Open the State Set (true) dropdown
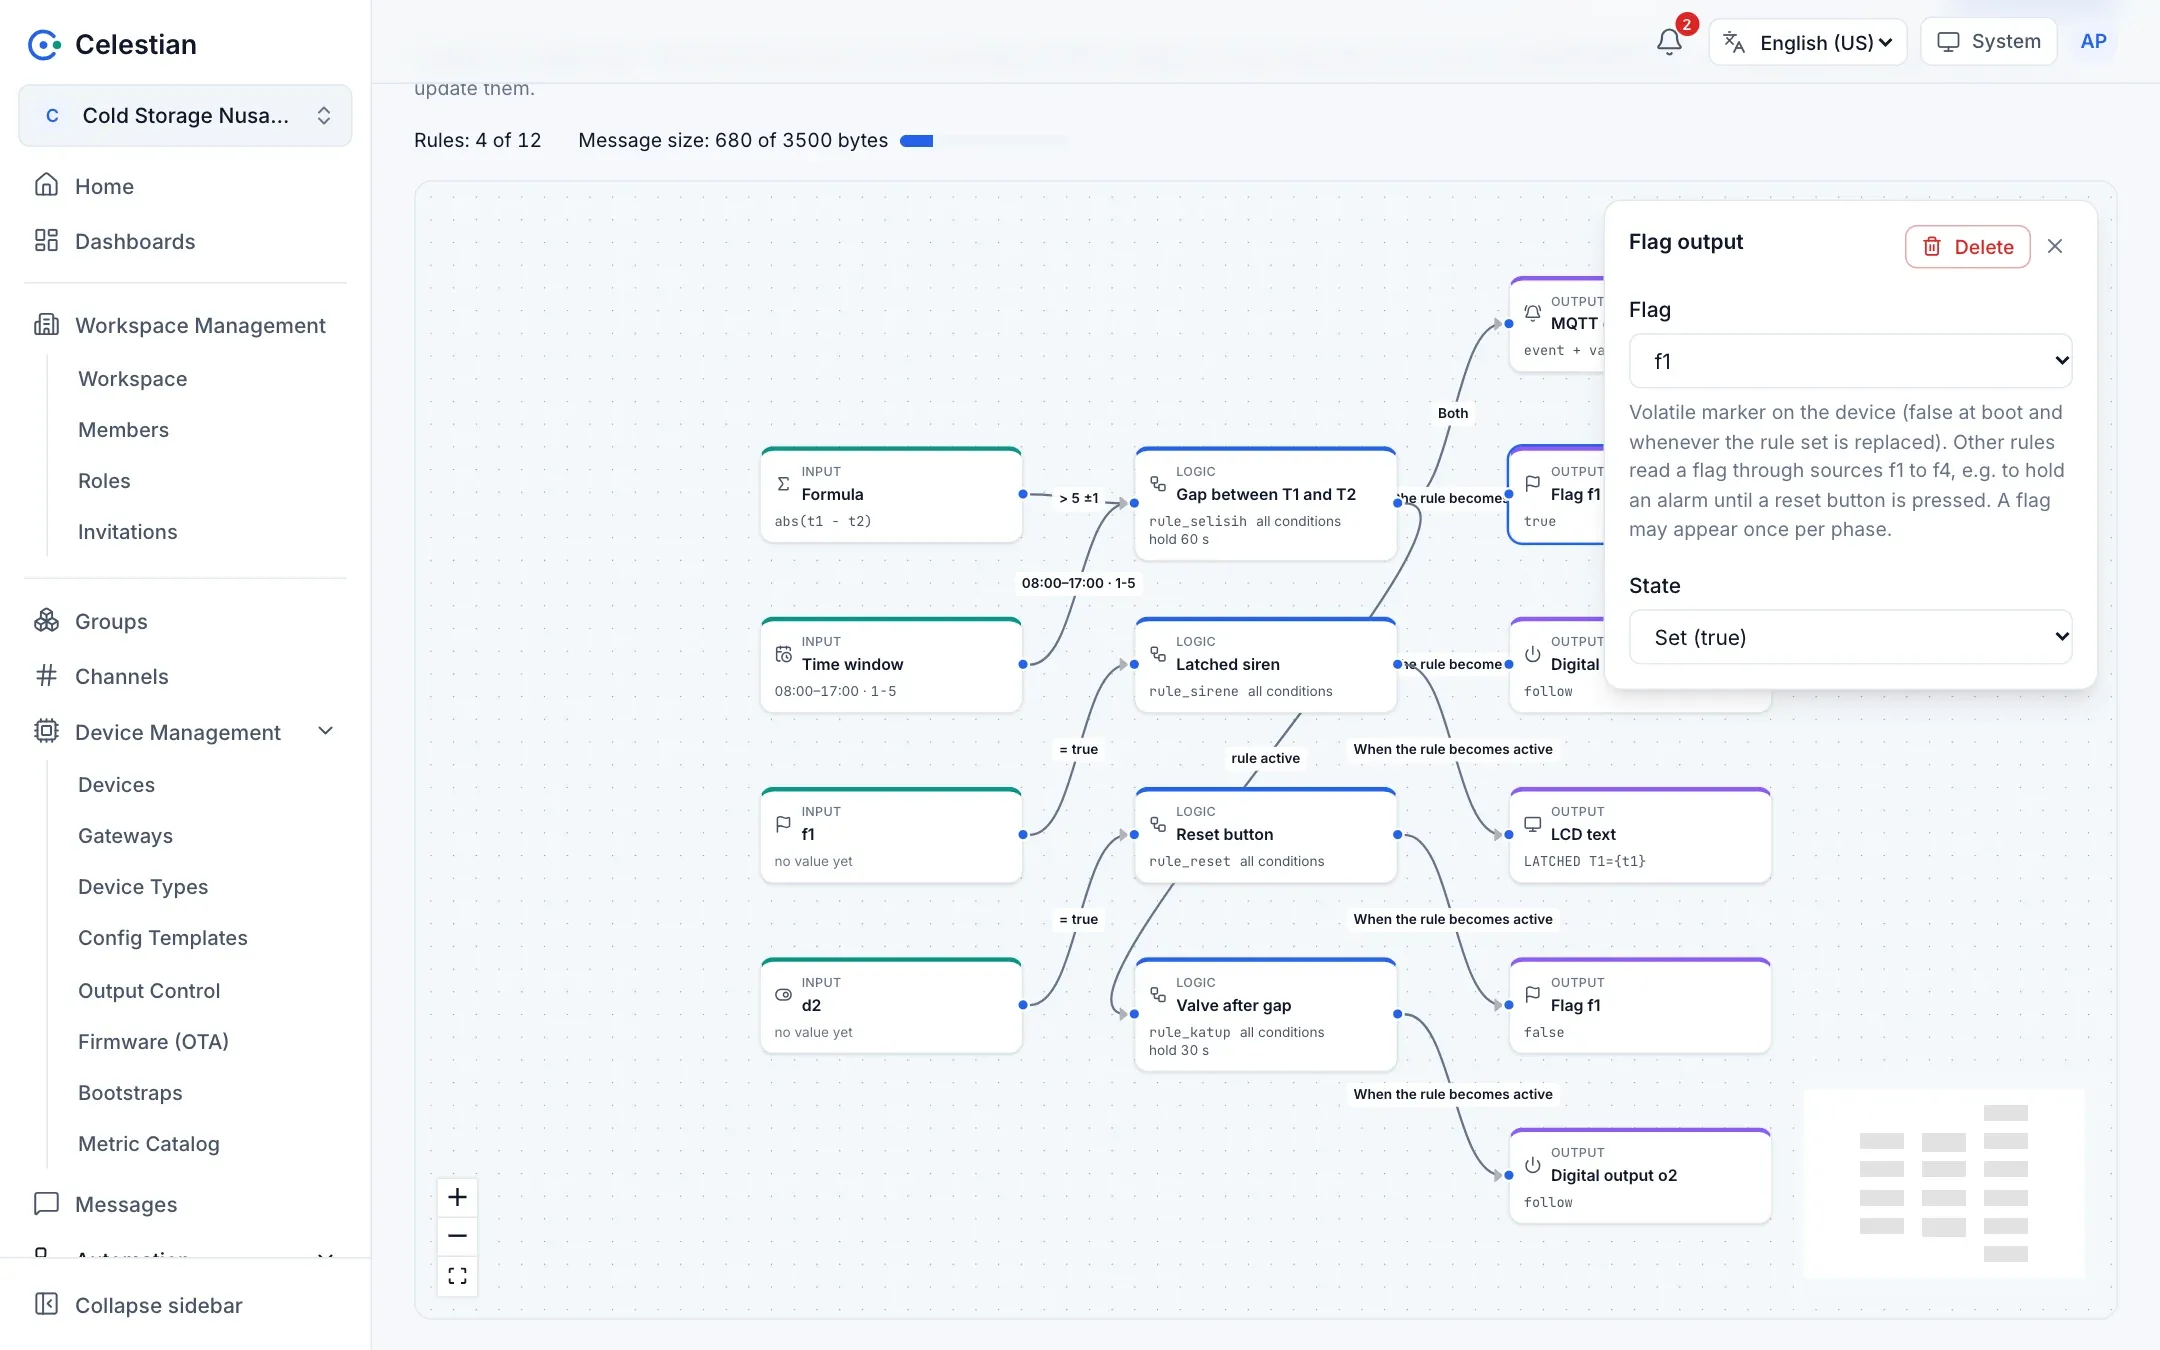The width and height of the screenshot is (2160, 1350). (x=1850, y=637)
